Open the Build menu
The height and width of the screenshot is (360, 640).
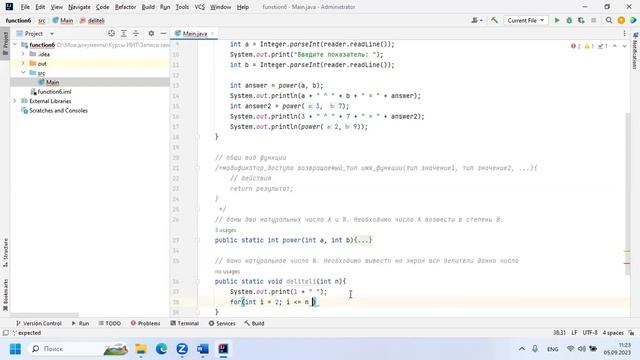point(148,7)
